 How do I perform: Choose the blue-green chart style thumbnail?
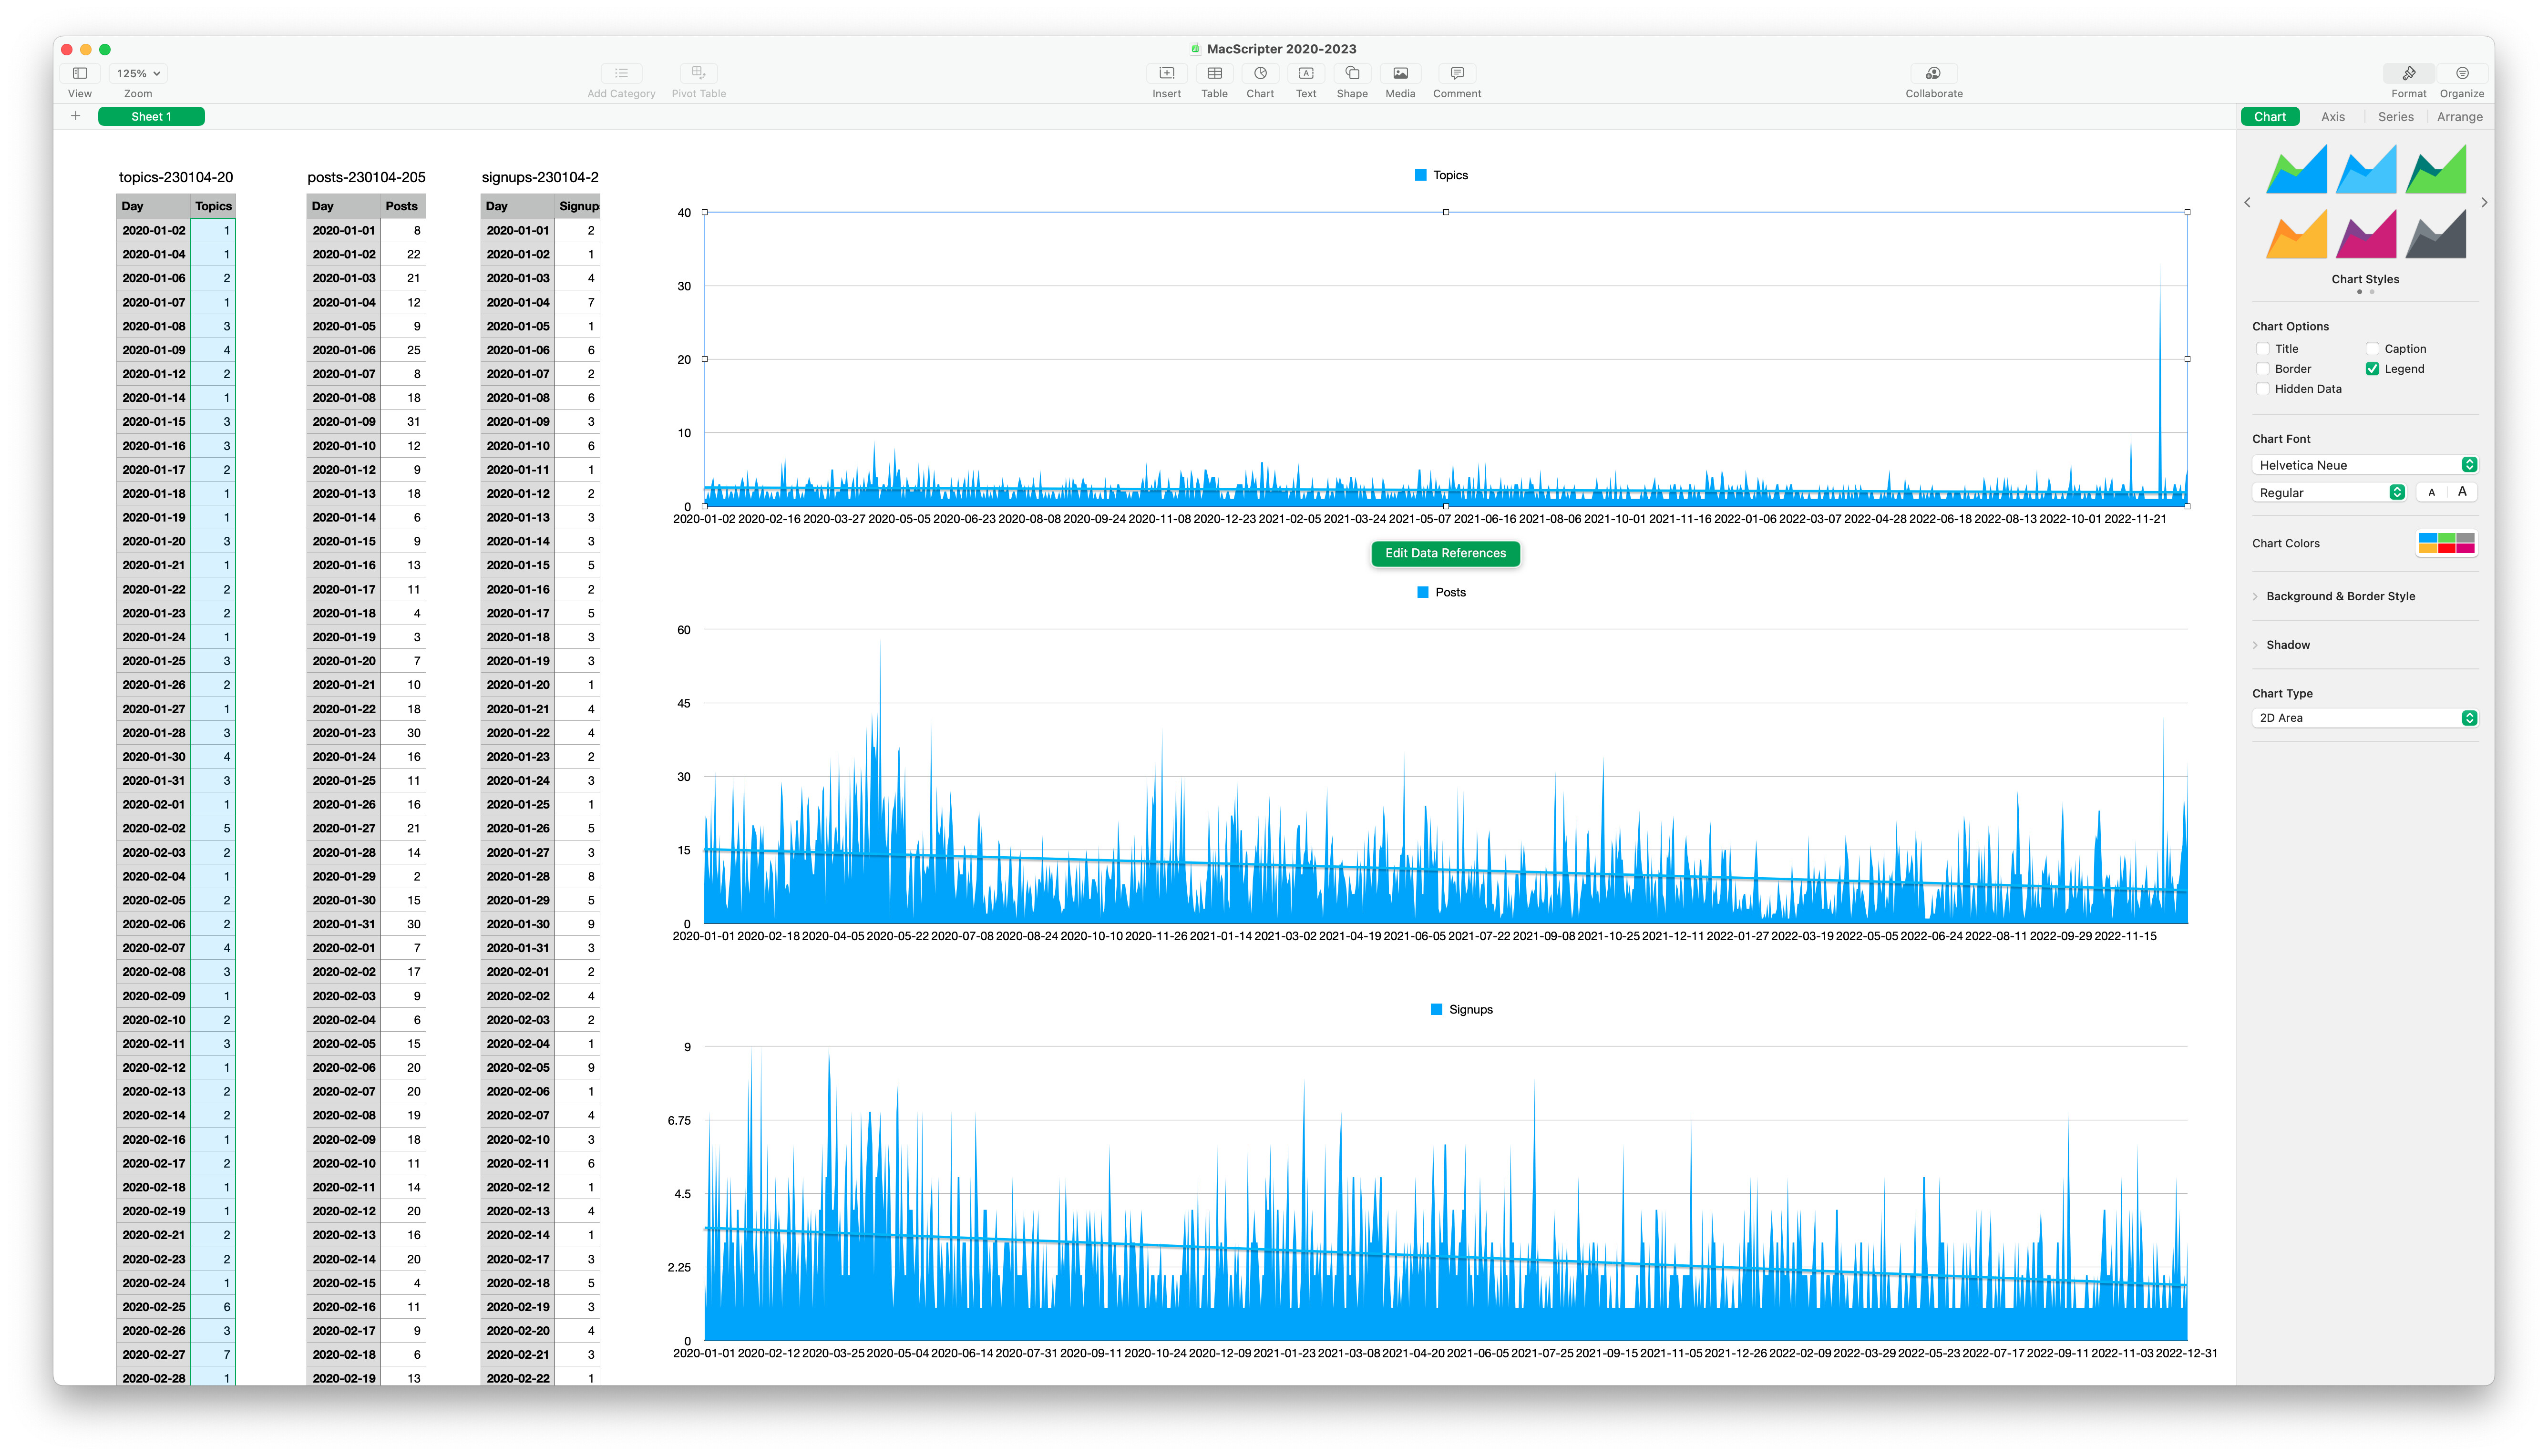tap(2296, 169)
